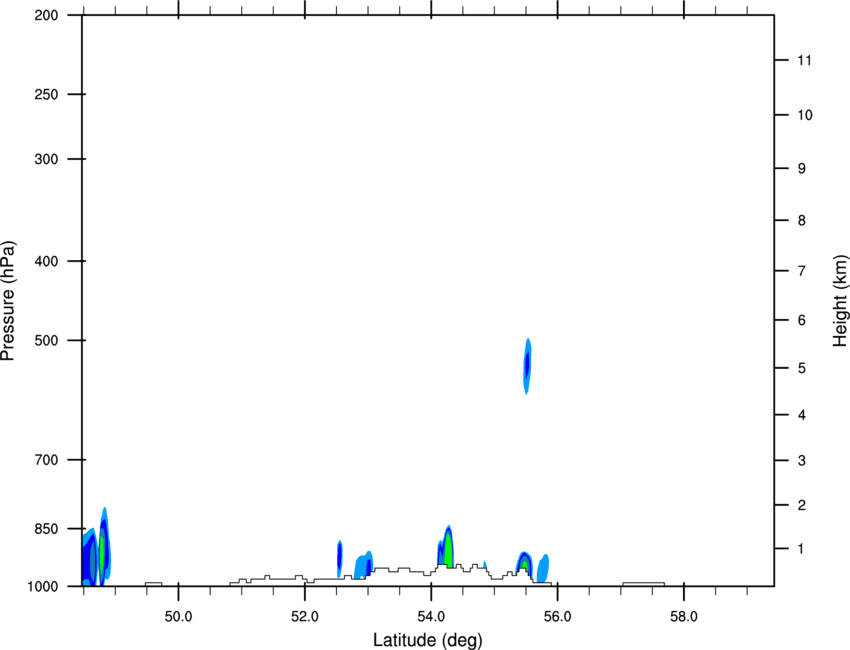
Task: Pick the 11 km height label
Action: (804, 60)
